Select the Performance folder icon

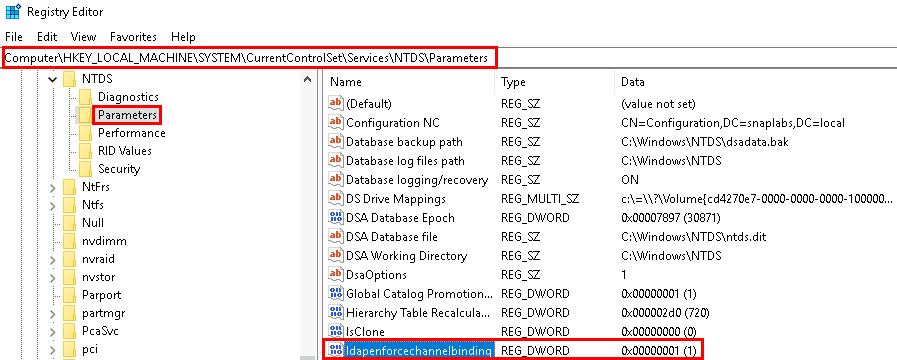85,133
